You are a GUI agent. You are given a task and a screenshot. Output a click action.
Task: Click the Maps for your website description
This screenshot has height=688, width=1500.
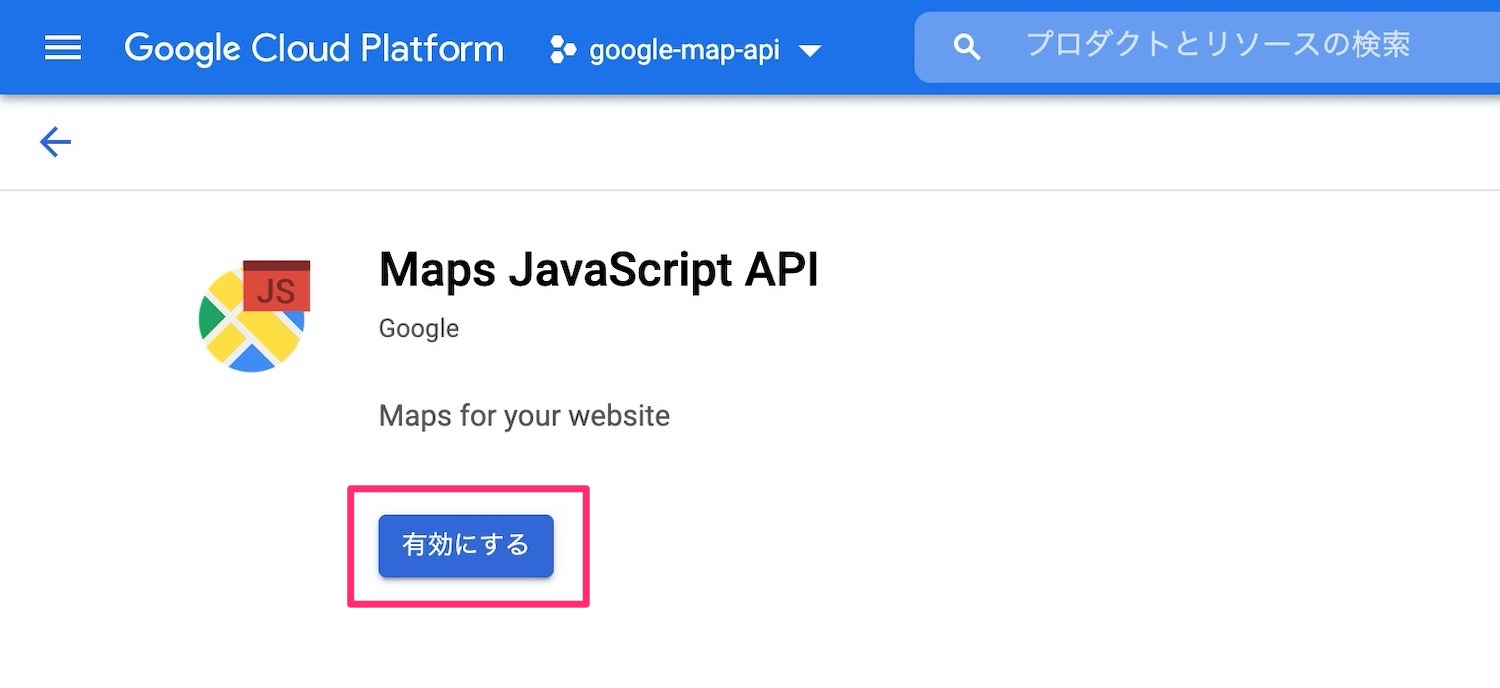tap(524, 416)
